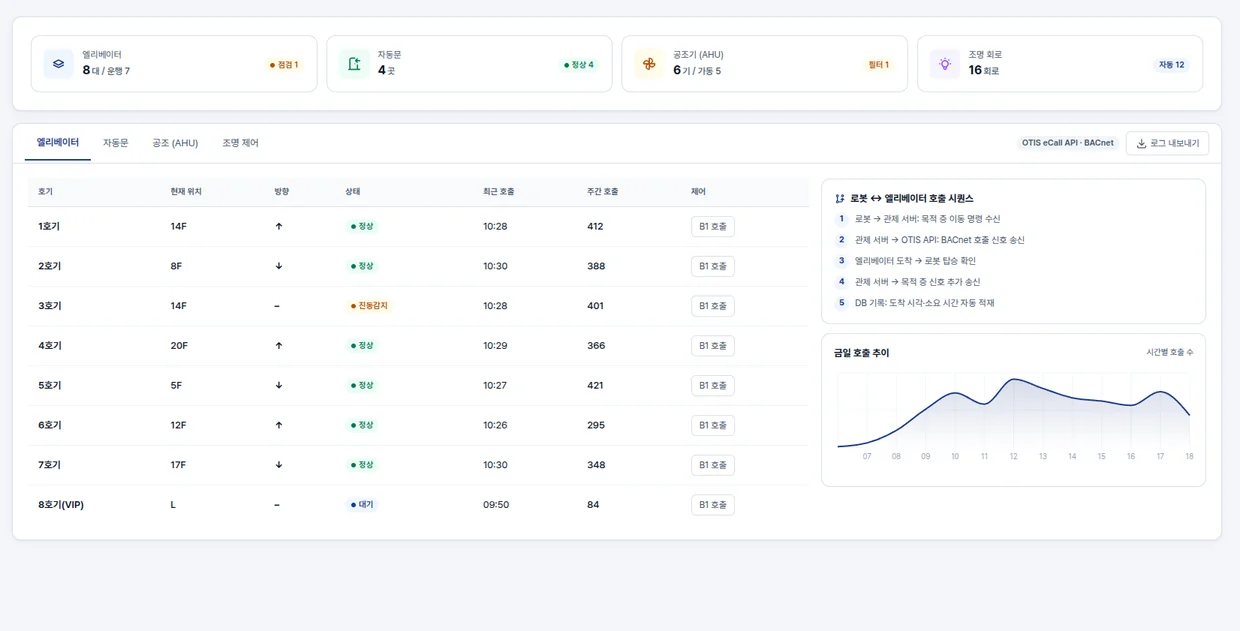Viewport: 1240px width, 631px height.
Task: Click the elevator card layers icon
Action: click(x=58, y=64)
